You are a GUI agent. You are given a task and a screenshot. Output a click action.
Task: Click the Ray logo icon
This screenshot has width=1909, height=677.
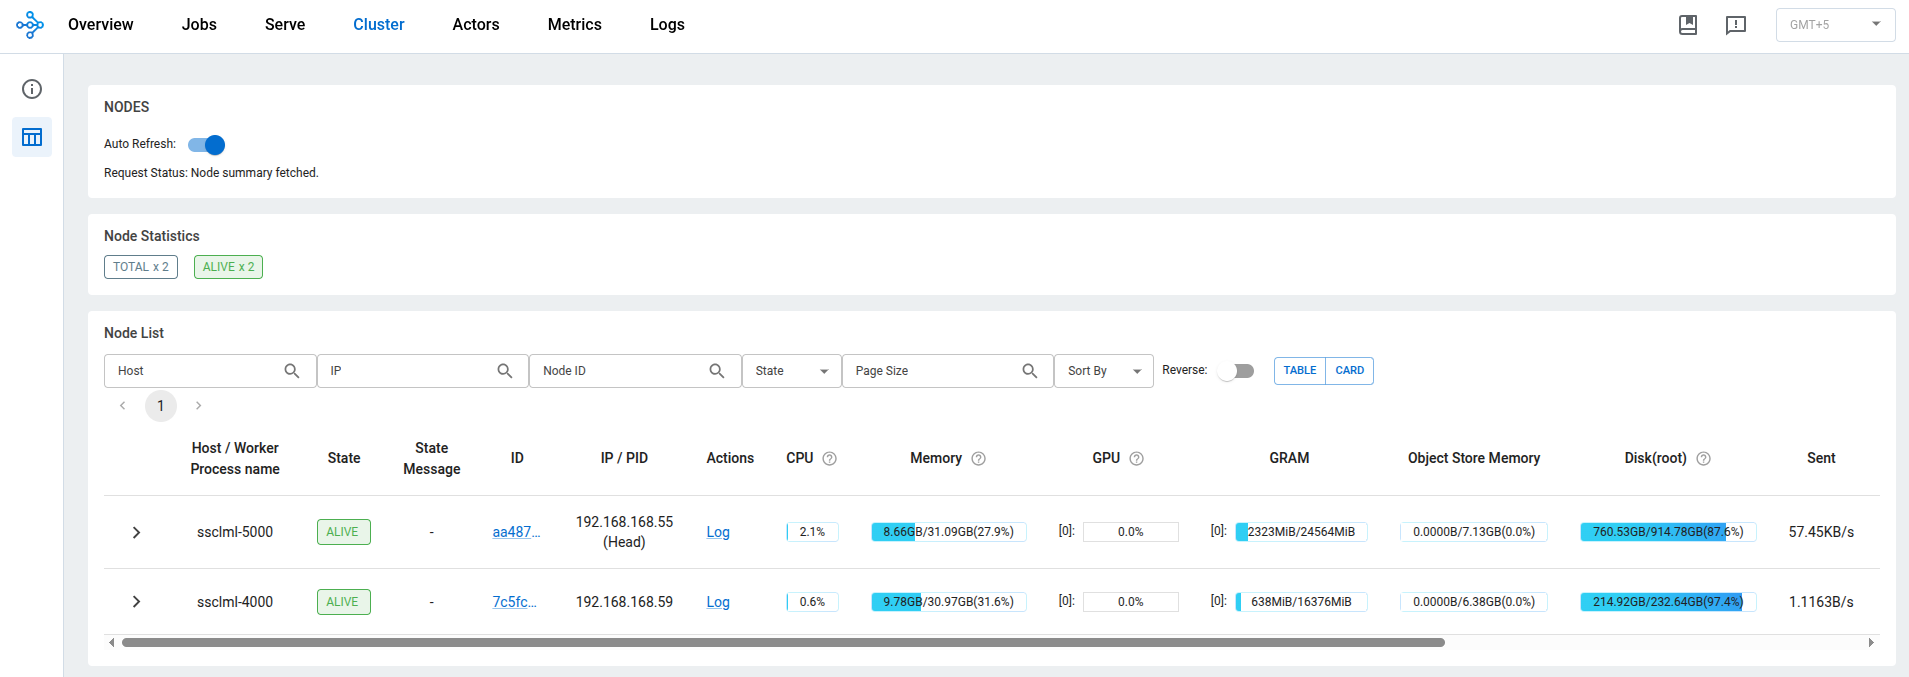(x=30, y=25)
